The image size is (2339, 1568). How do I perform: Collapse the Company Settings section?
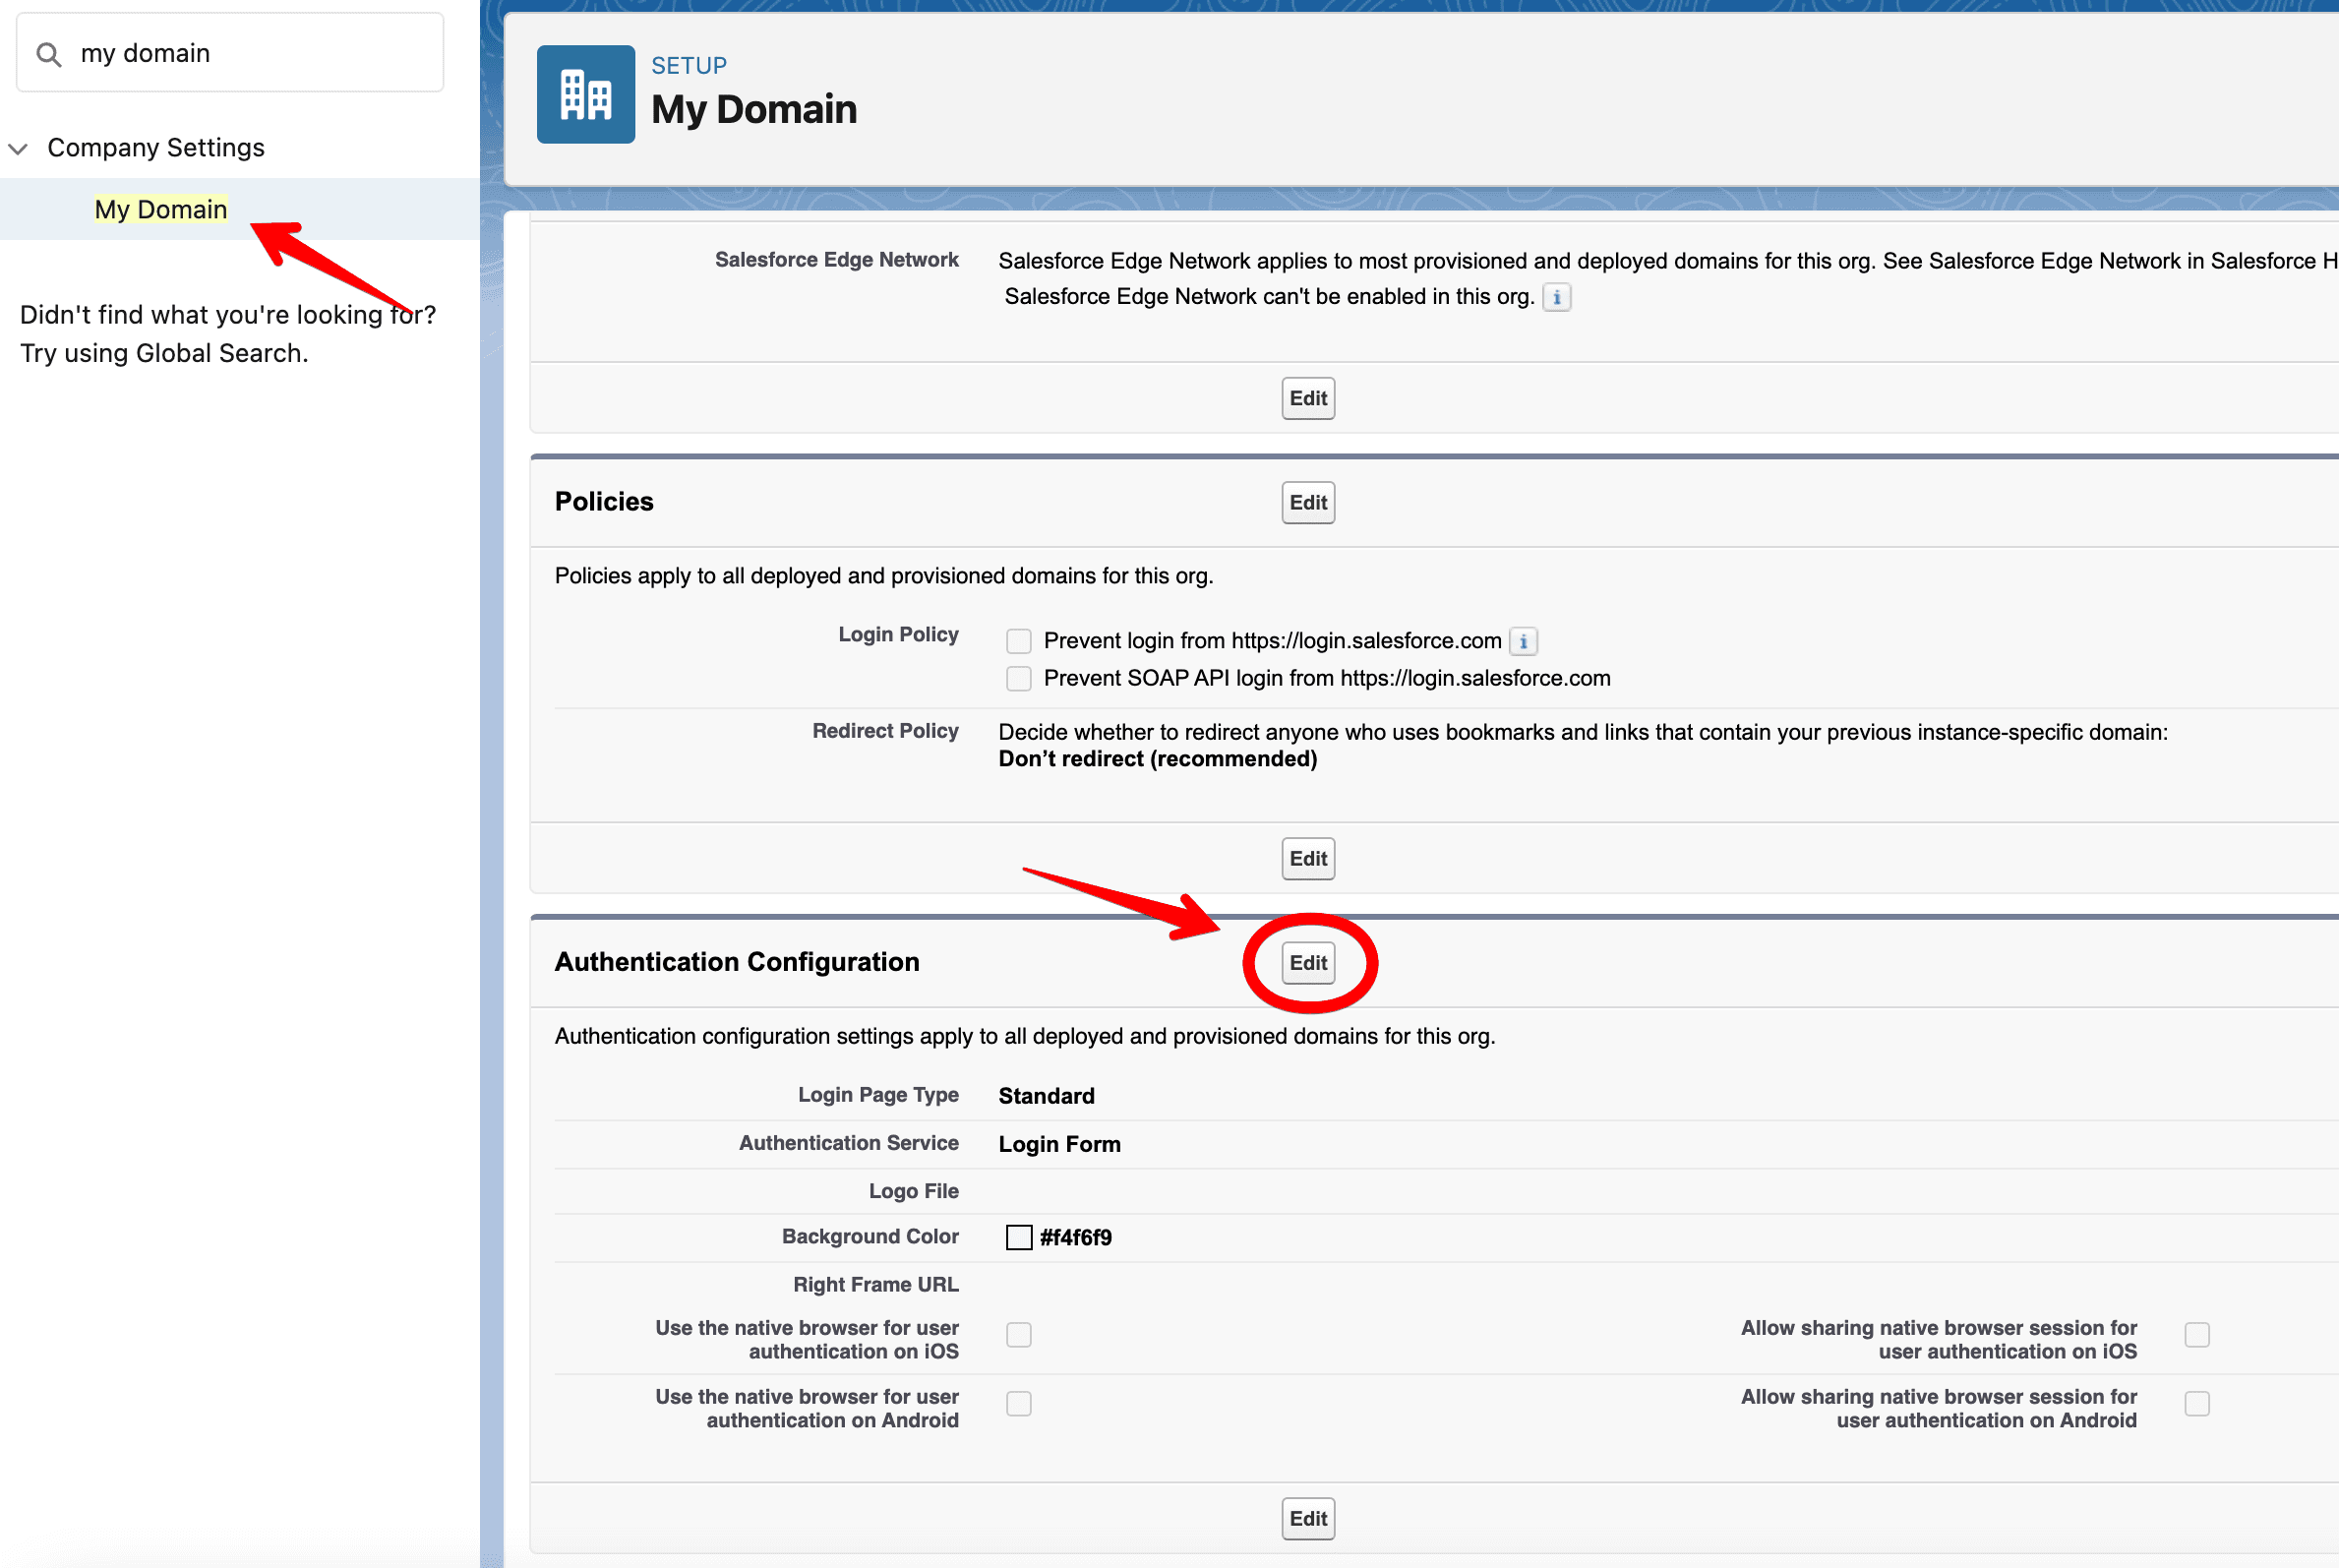pyautogui.click(x=18, y=148)
